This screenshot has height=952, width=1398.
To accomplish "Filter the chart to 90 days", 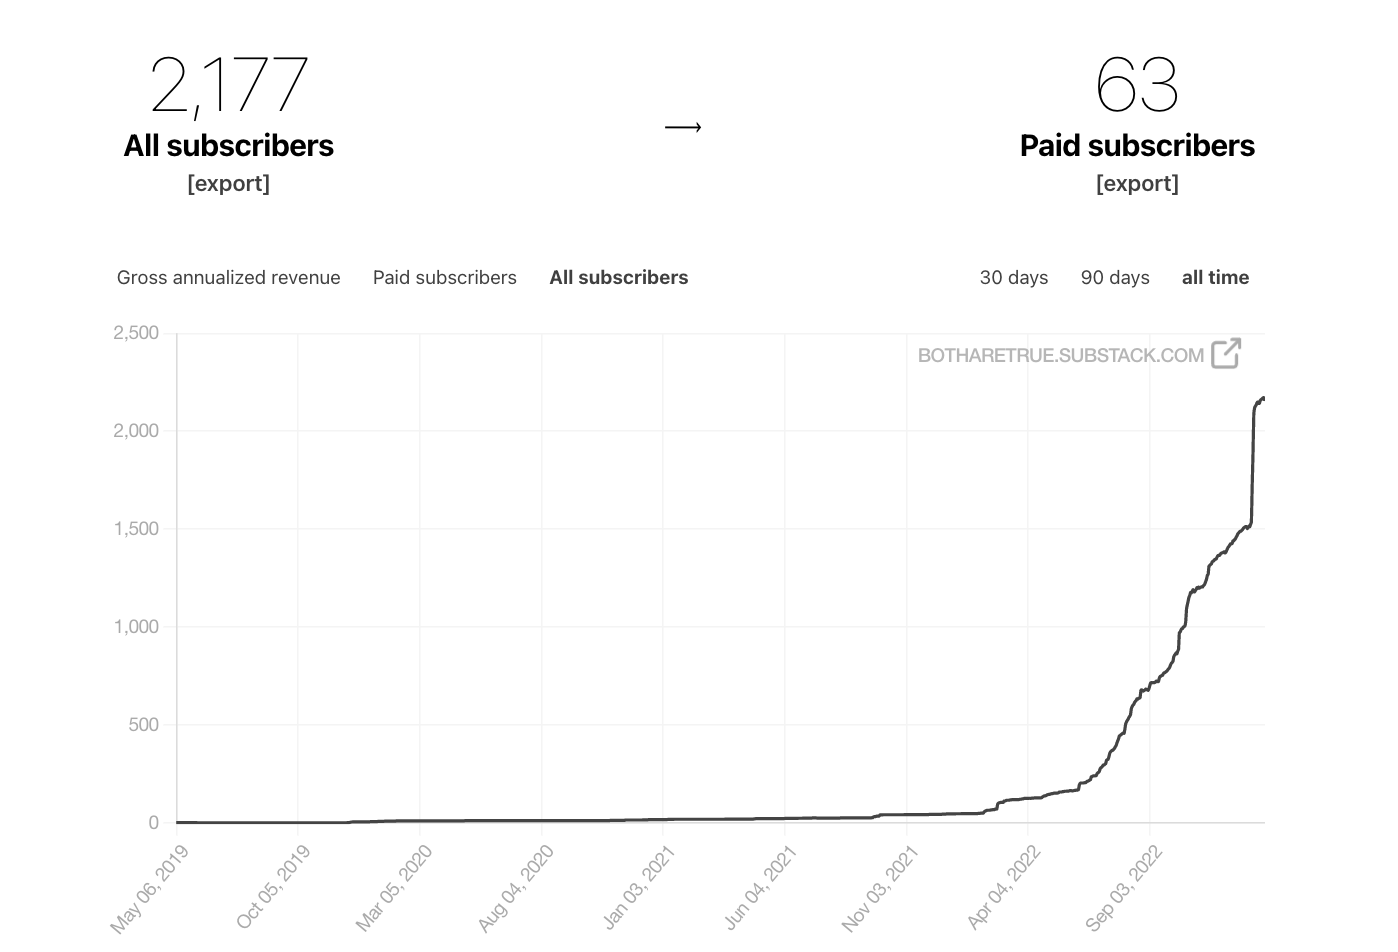I will 1114,277.
